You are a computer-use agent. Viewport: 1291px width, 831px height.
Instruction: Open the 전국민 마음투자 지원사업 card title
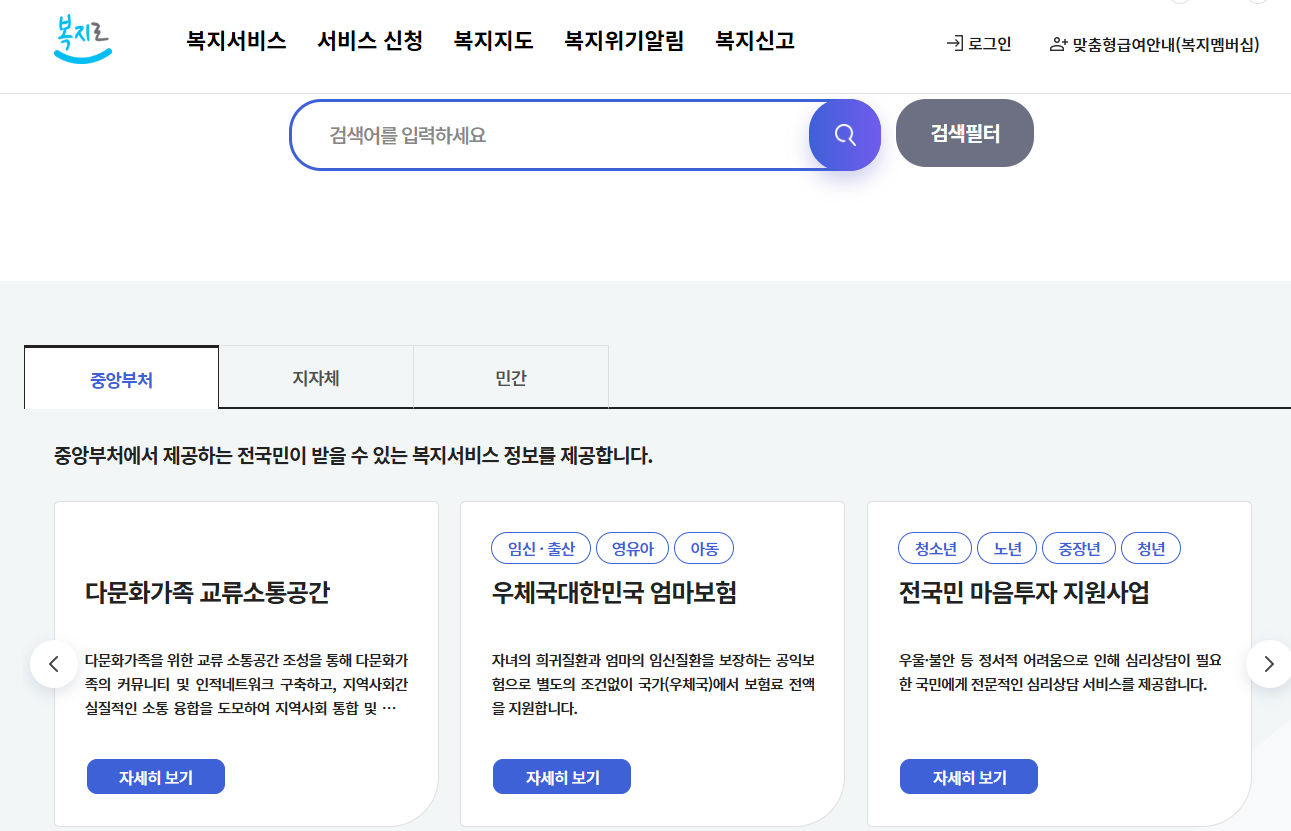coord(1024,593)
